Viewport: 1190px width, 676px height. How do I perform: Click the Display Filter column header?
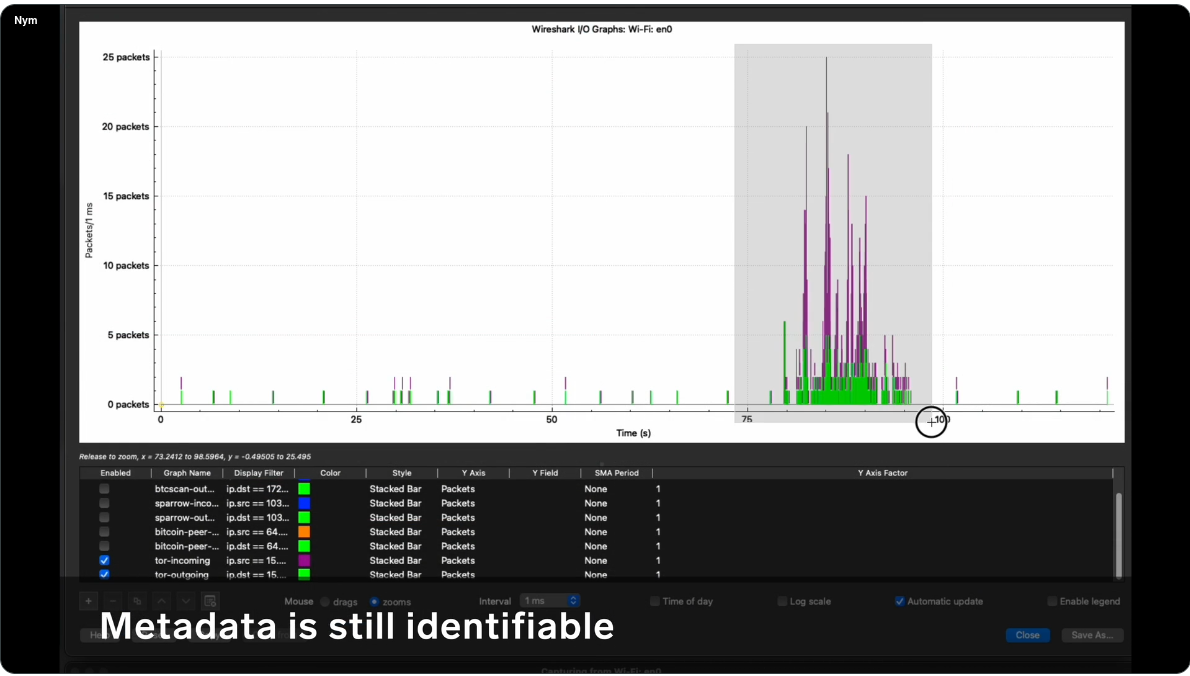tap(258, 473)
